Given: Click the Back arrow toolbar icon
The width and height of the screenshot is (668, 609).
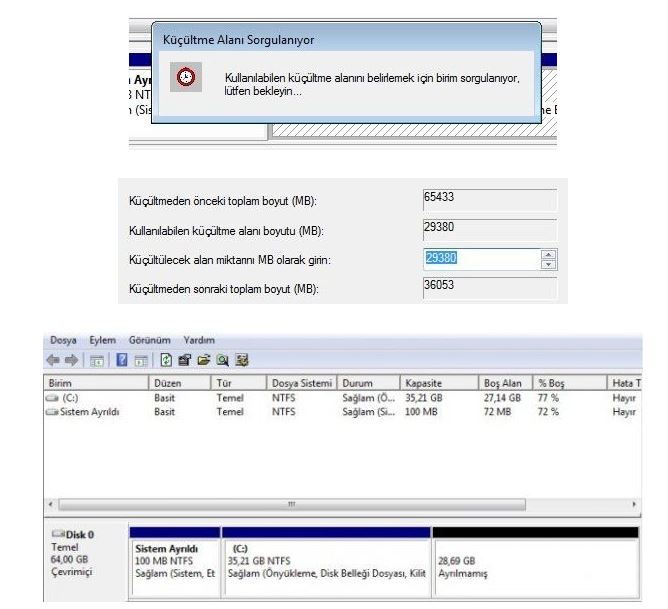Looking at the screenshot, I should tap(54, 360).
